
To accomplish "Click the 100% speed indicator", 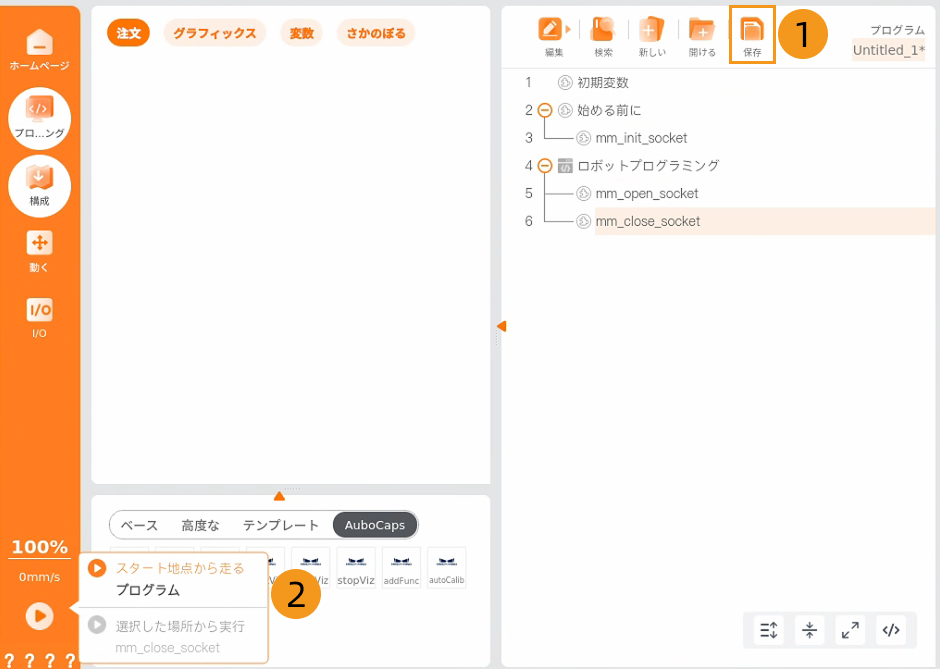I will pyautogui.click(x=40, y=547).
